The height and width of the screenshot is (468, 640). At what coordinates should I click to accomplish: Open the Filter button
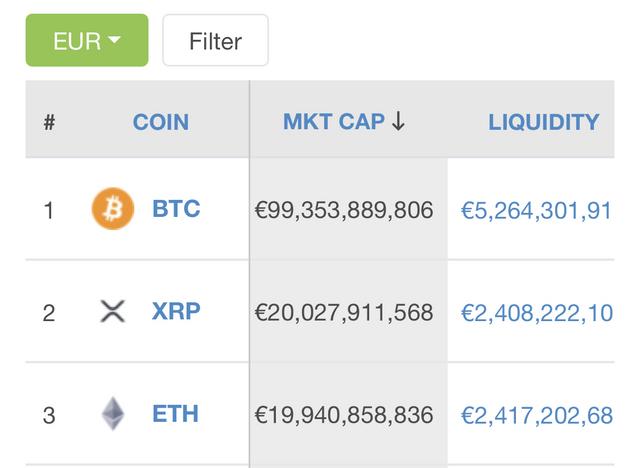[216, 40]
